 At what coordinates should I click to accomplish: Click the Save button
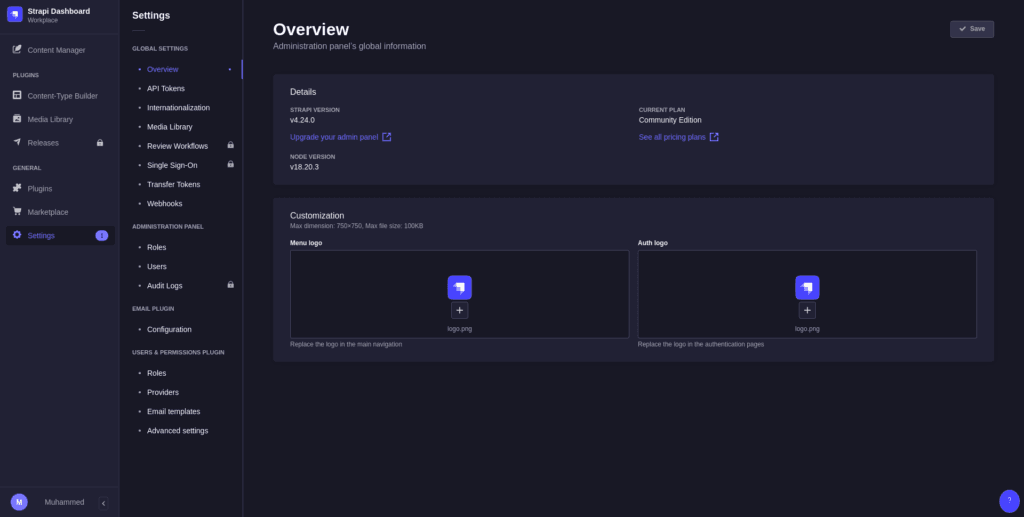[x=971, y=29]
